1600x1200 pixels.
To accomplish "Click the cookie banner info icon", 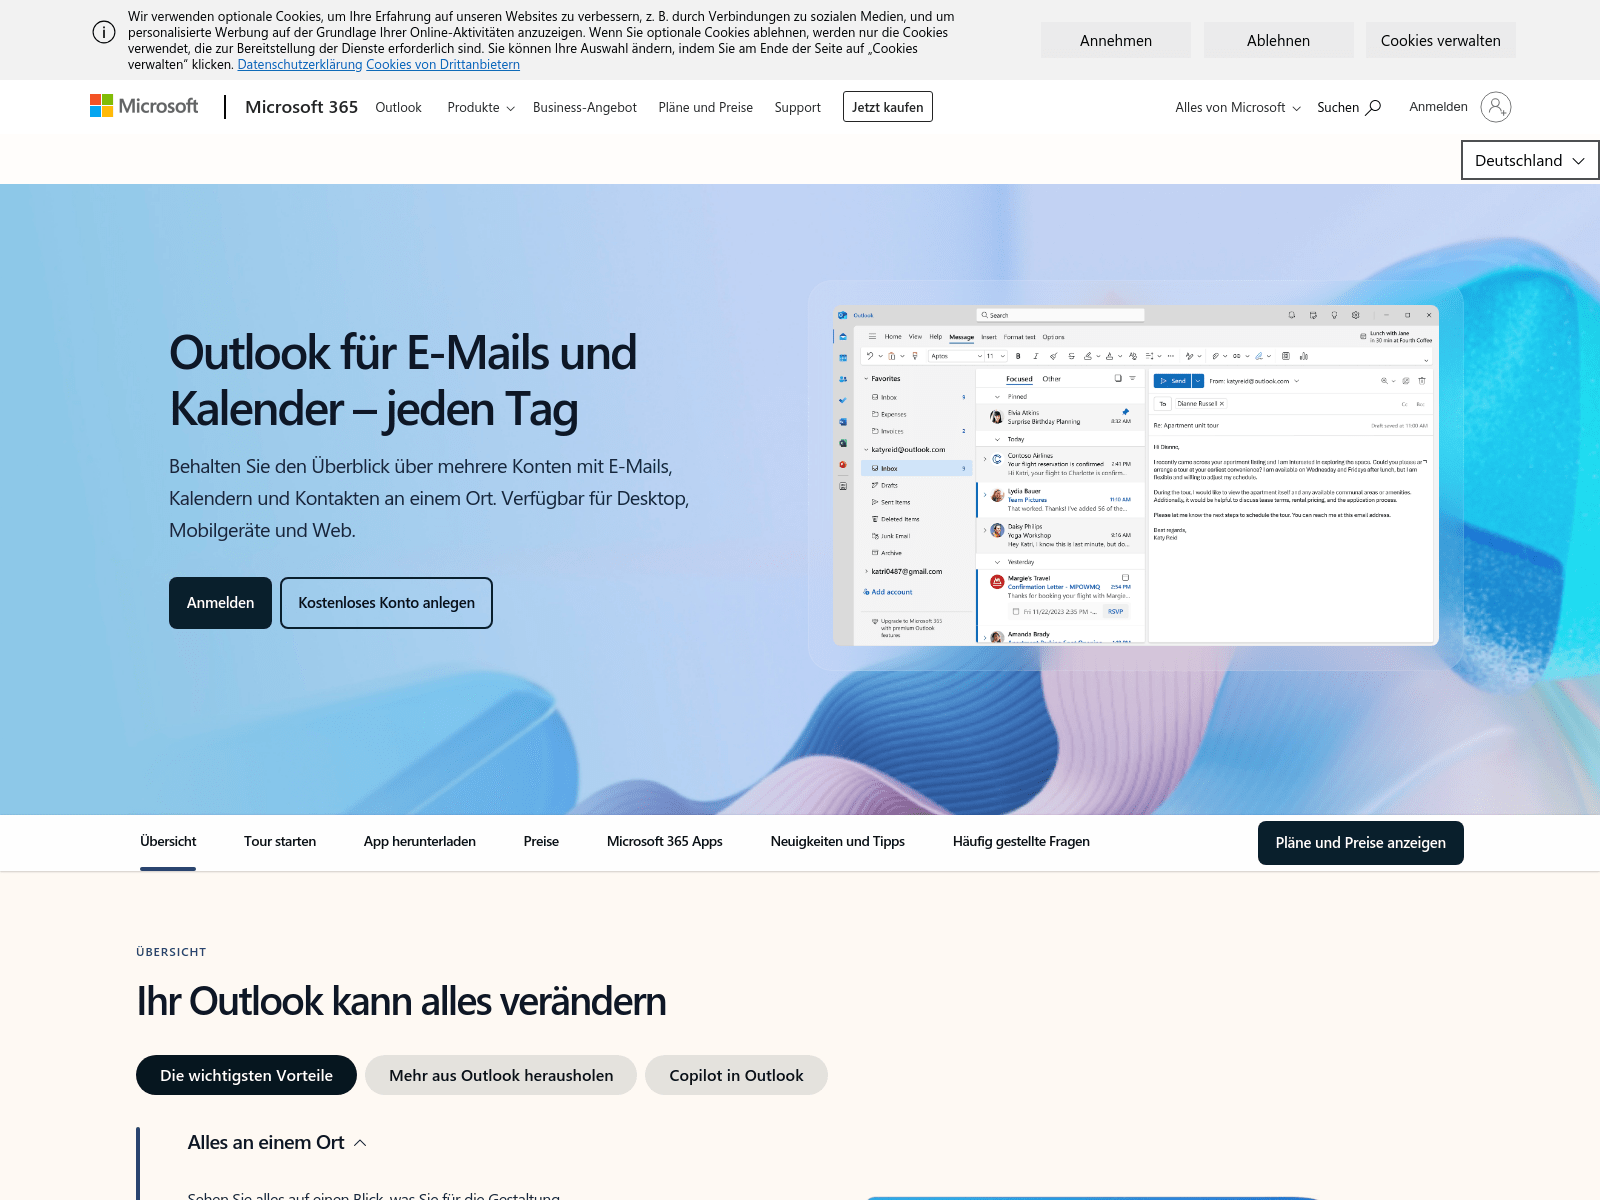I will point(104,32).
